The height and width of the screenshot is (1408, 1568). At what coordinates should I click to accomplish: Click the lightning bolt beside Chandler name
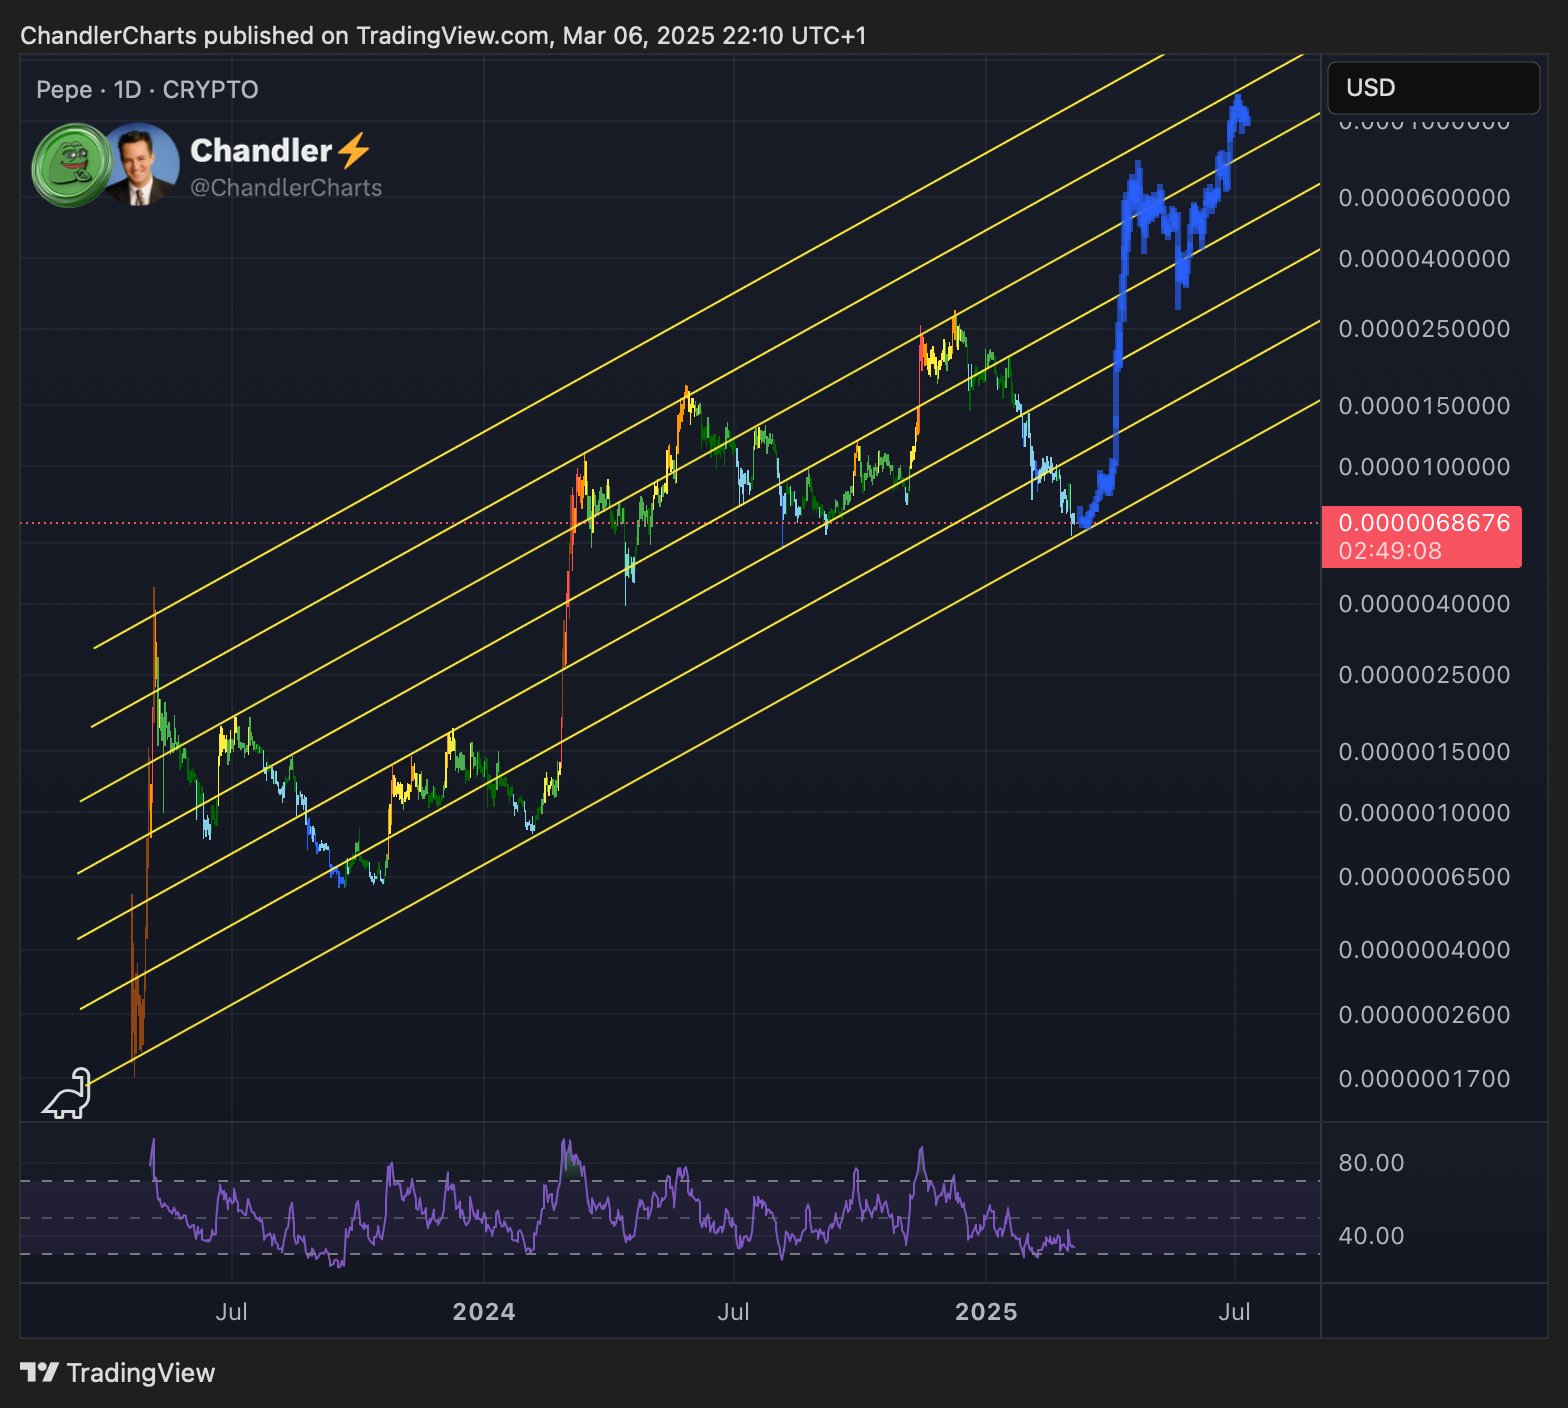coord(354,151)
